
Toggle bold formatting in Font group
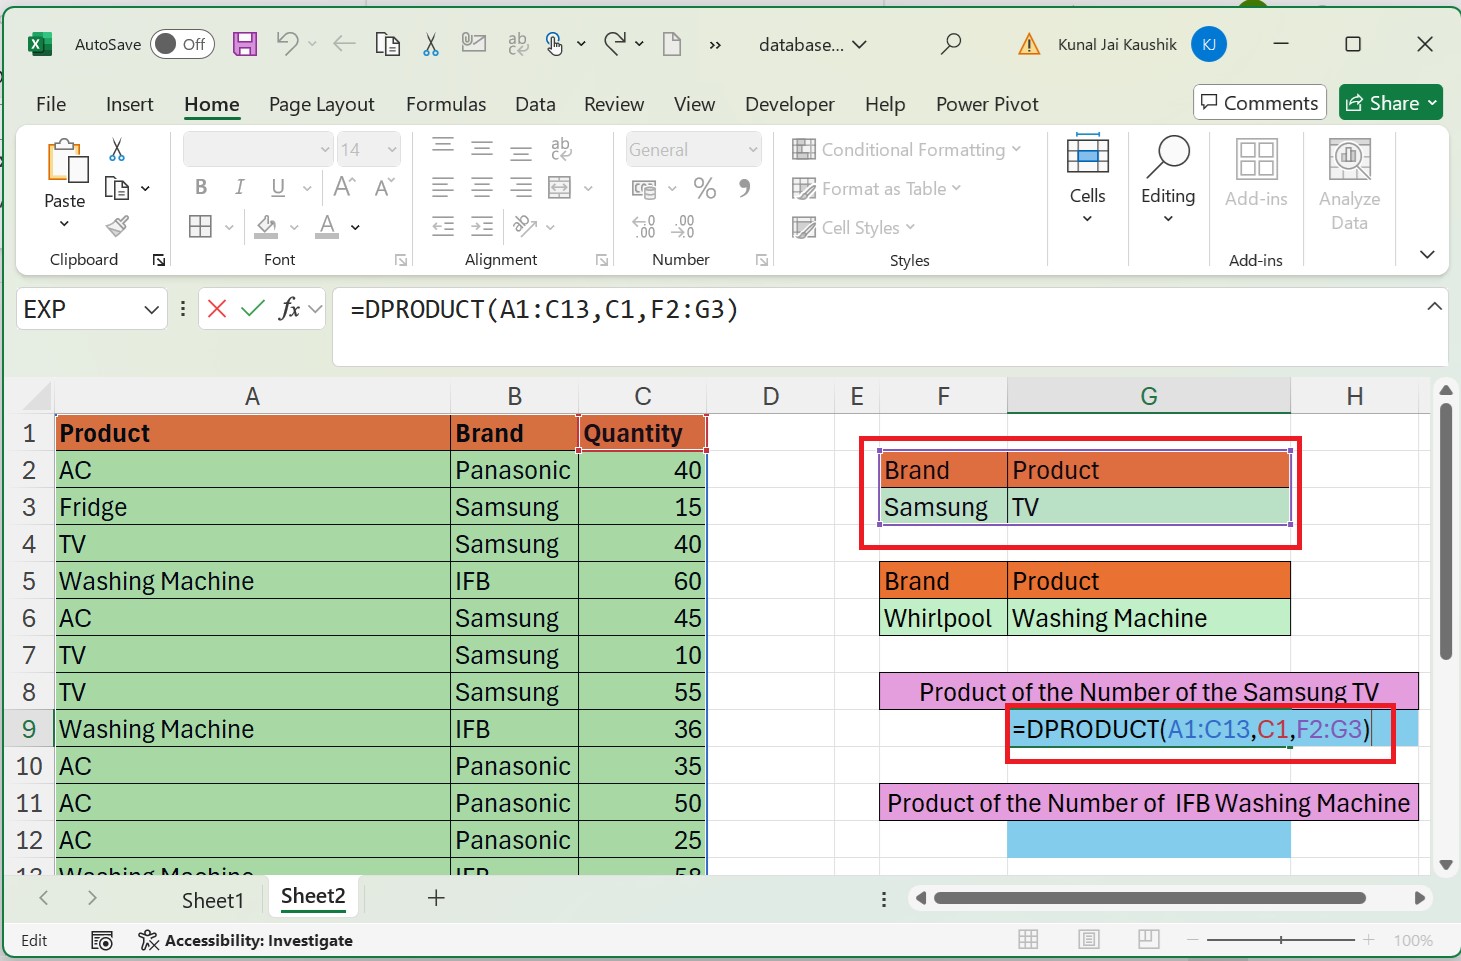(x=200, y=187)
